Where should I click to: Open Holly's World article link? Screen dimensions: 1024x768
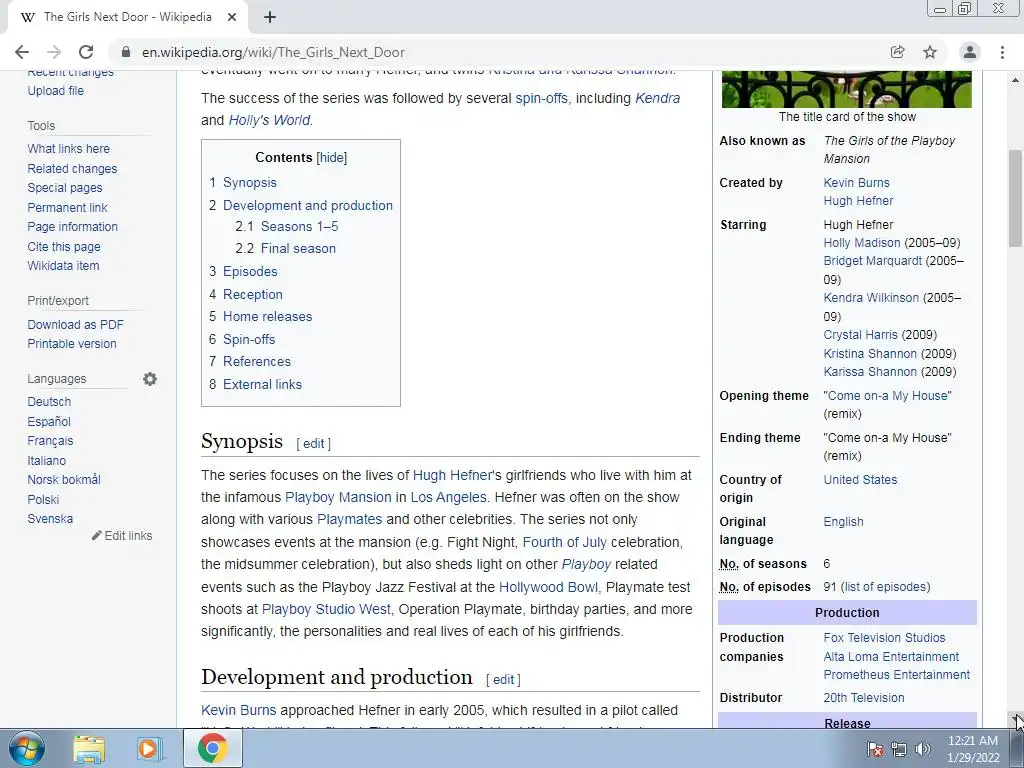269,120
